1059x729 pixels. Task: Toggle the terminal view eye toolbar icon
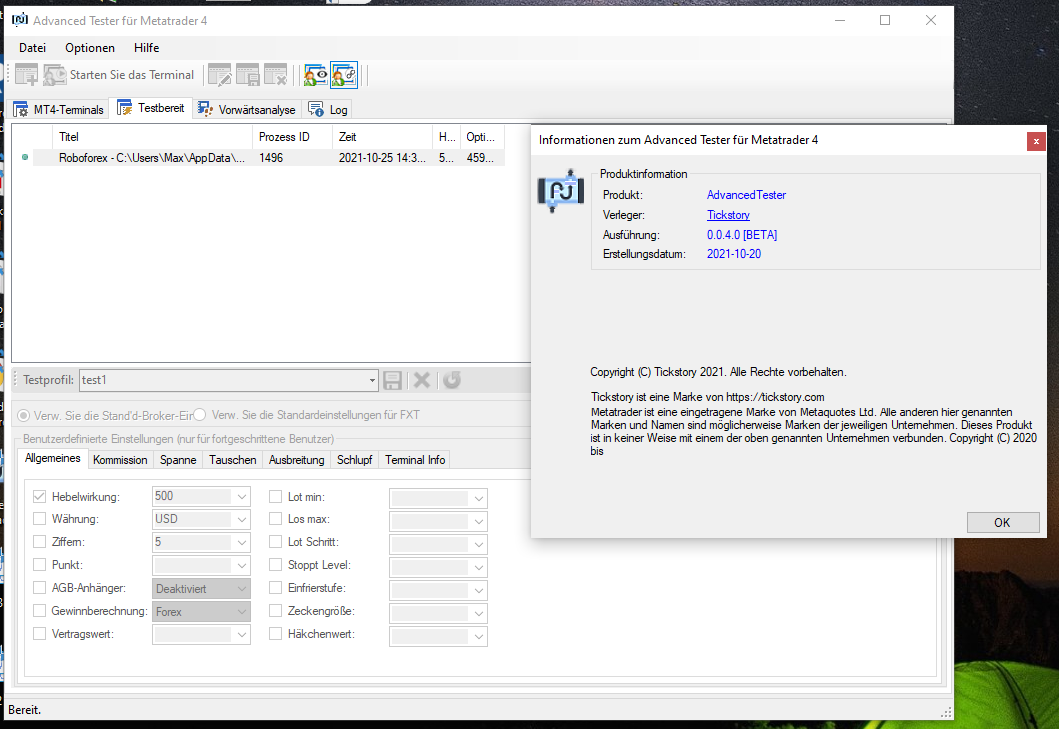[315, 75]
